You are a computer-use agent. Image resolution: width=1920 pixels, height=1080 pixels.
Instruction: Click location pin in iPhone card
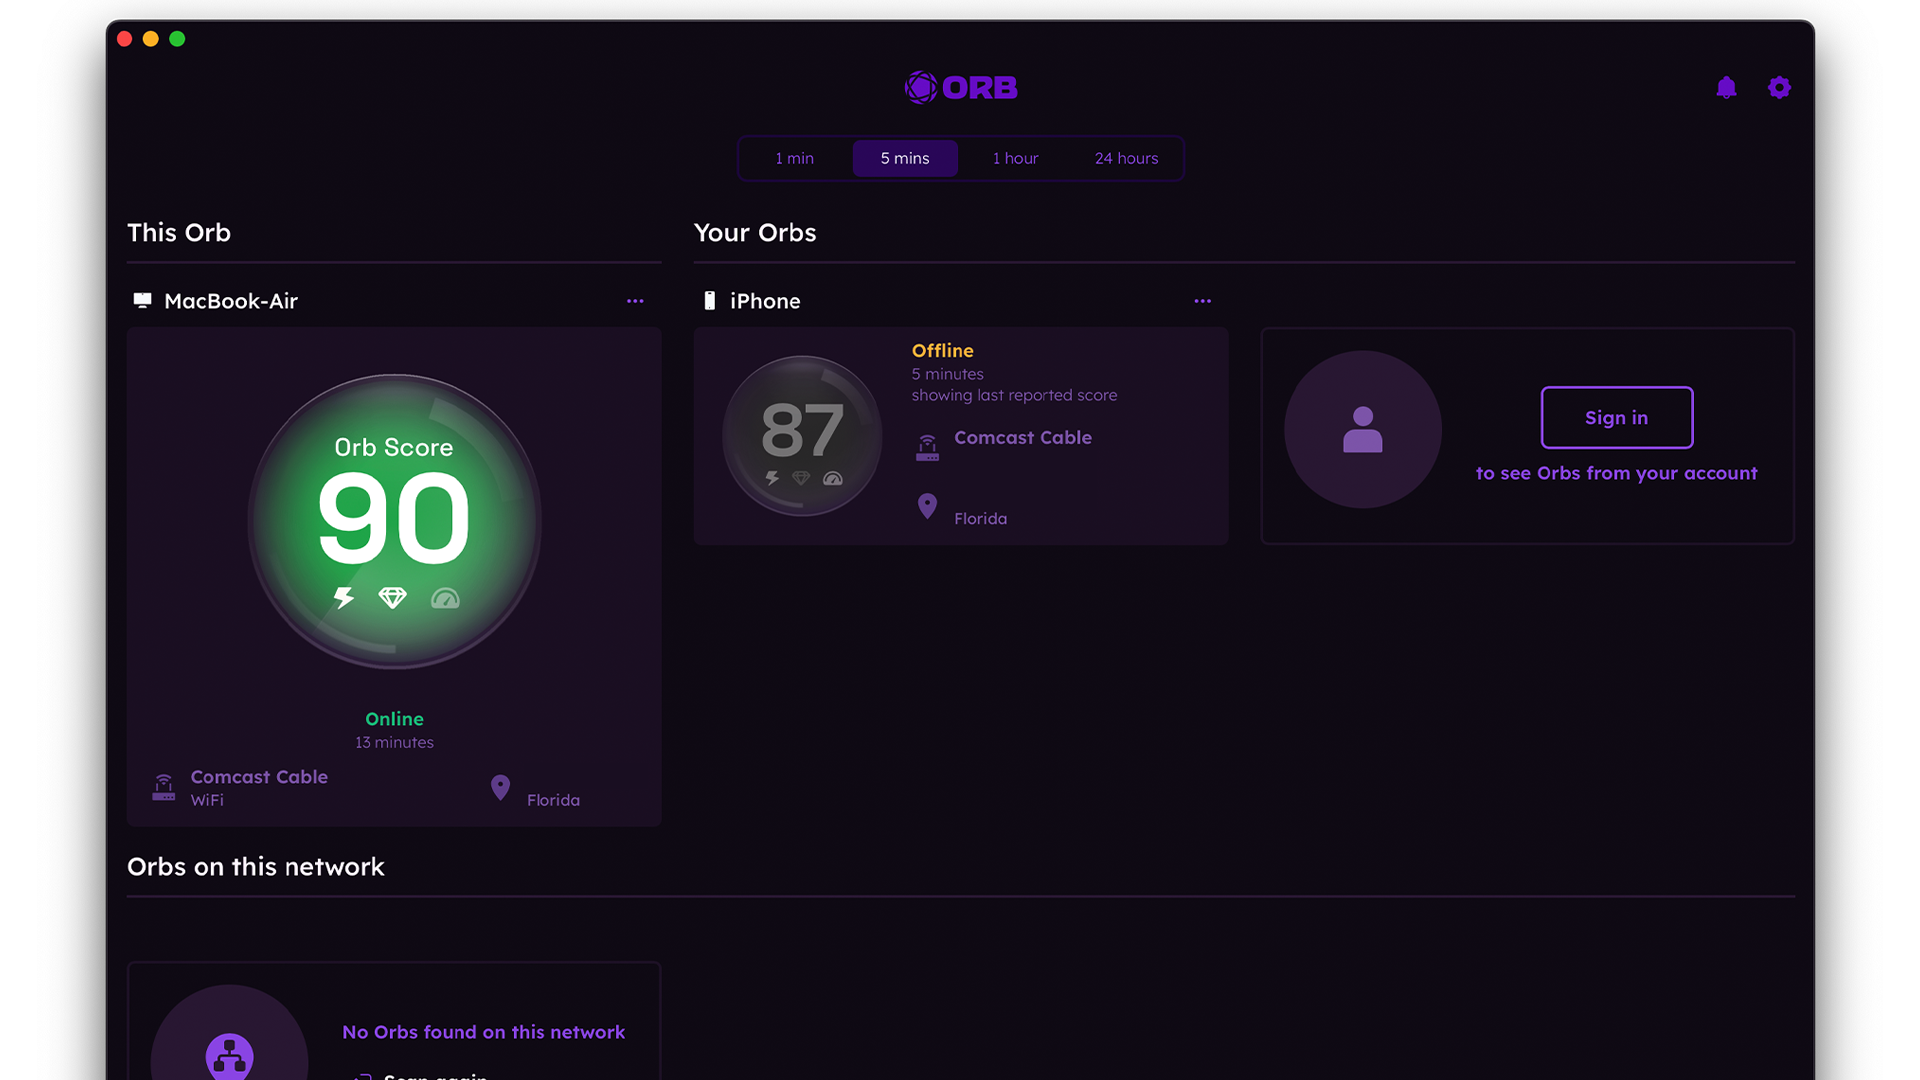[927, 506]
